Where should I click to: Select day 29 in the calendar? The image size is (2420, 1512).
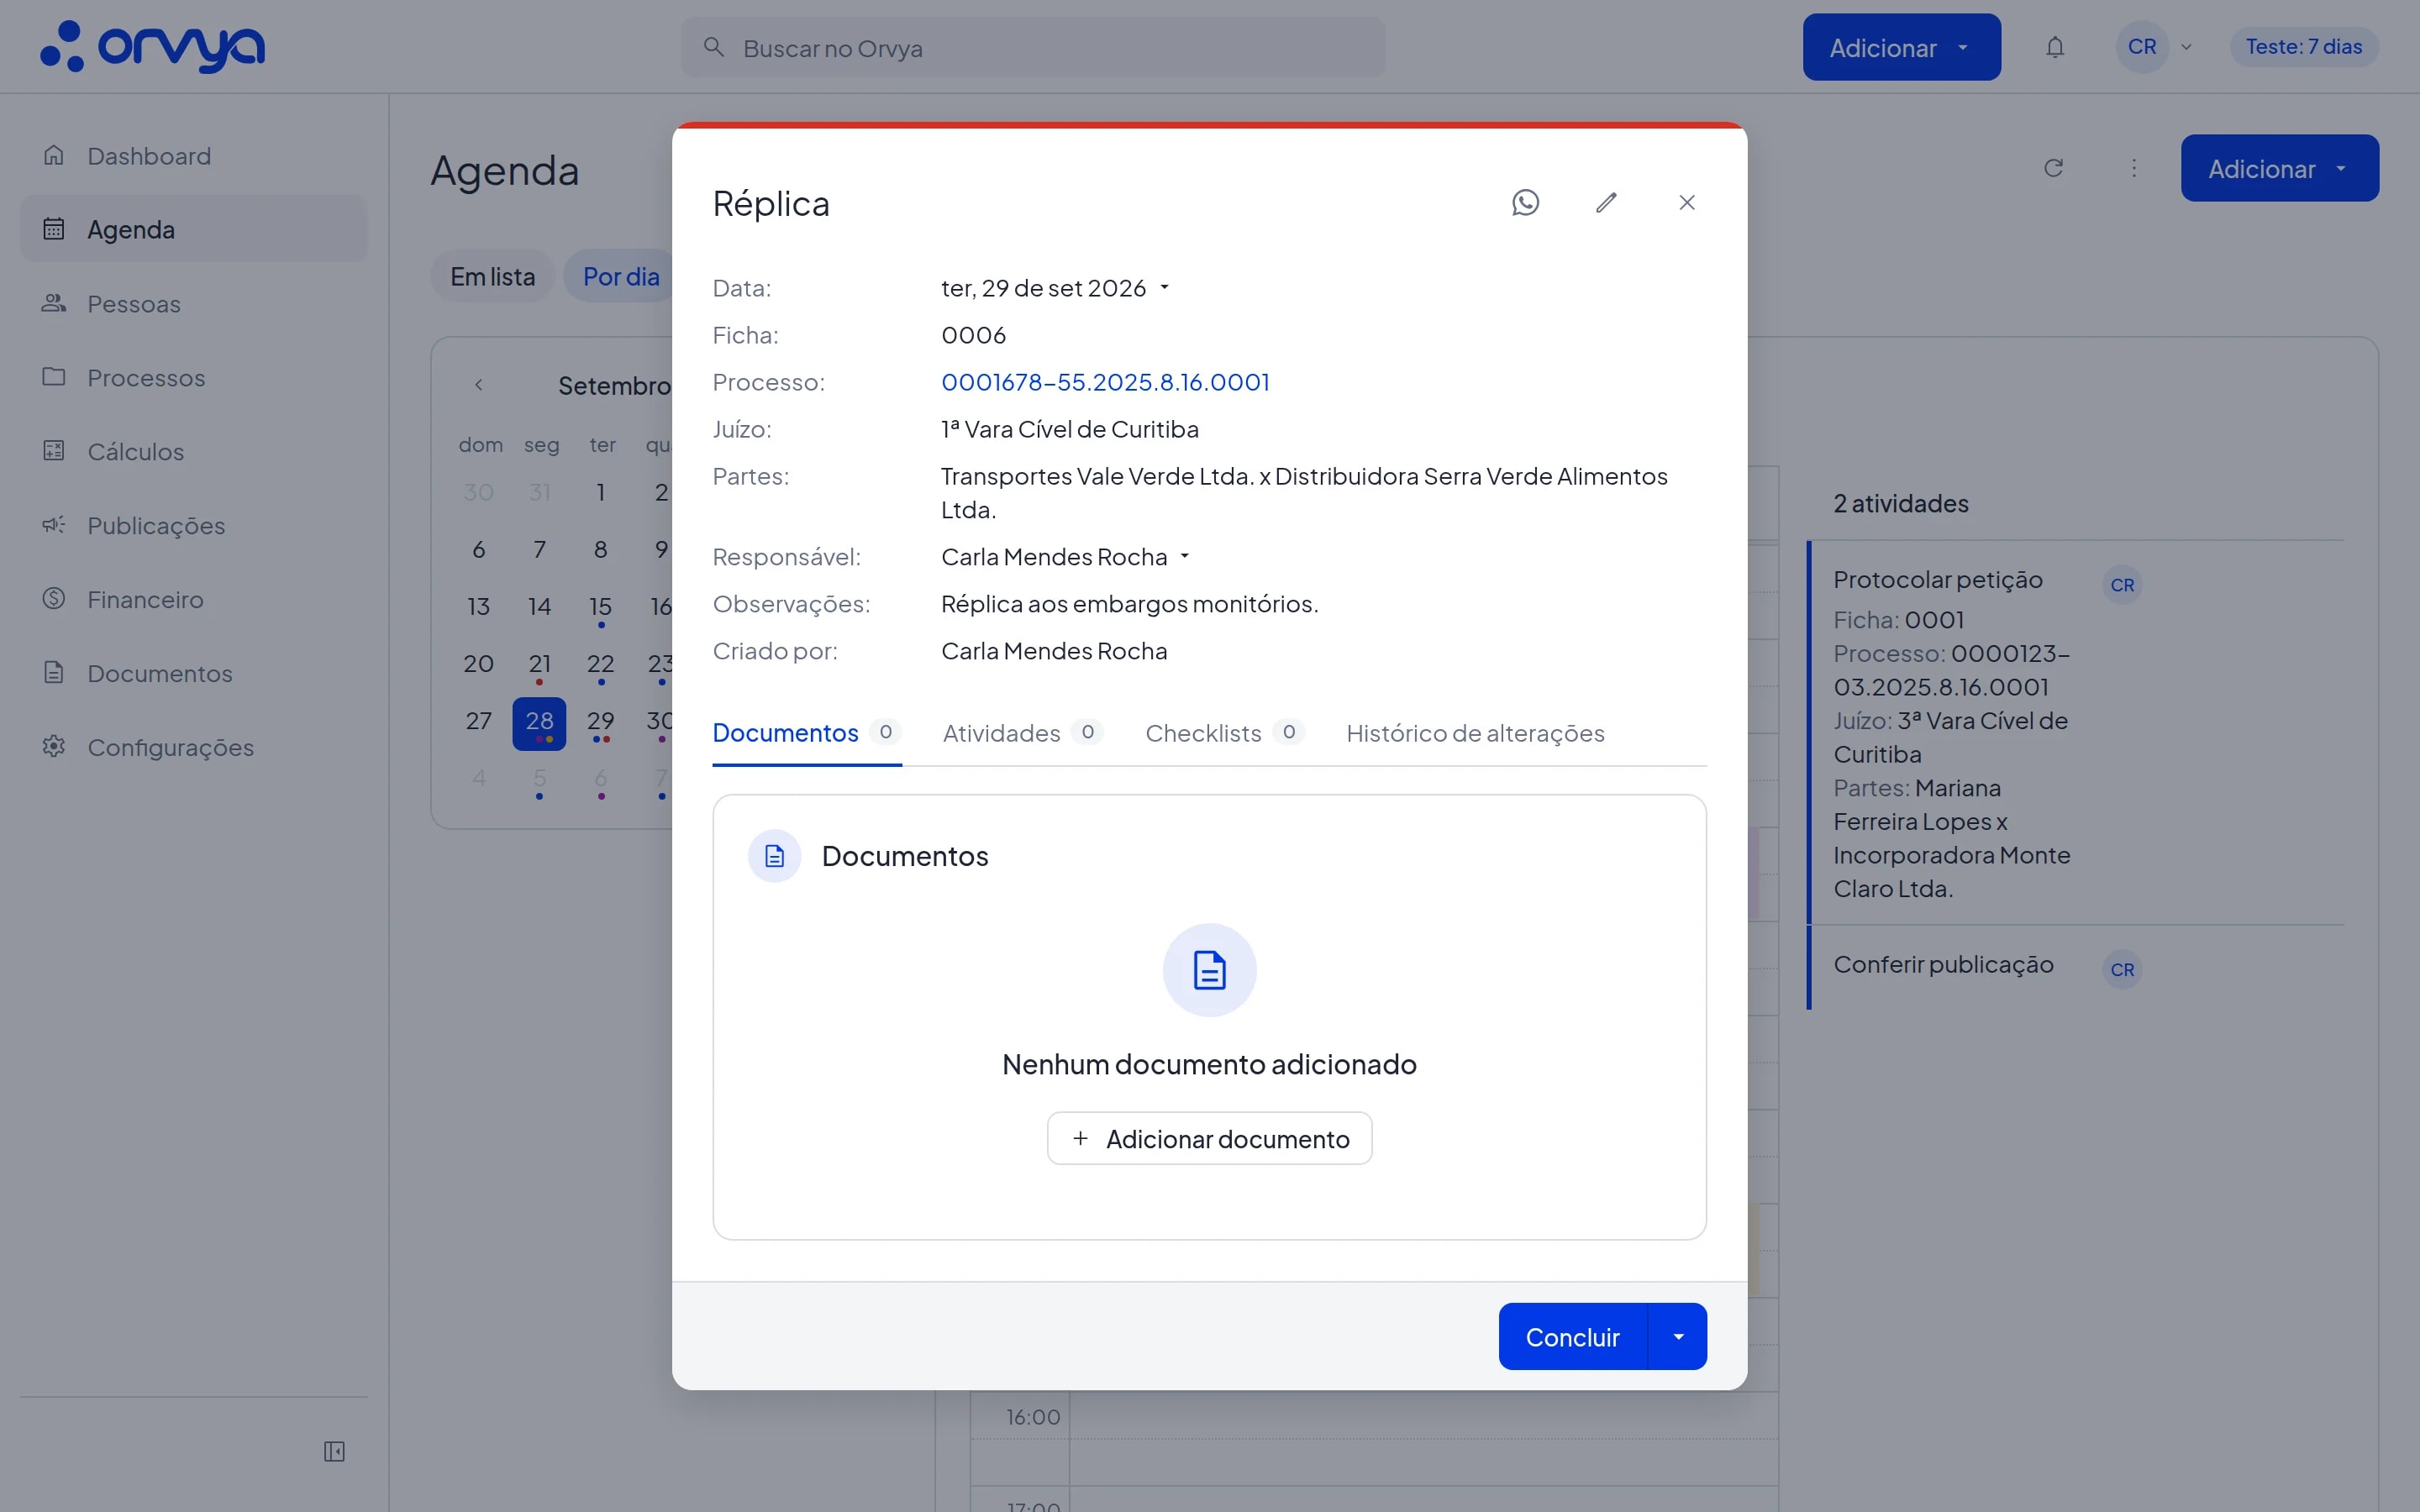point(600,722)
